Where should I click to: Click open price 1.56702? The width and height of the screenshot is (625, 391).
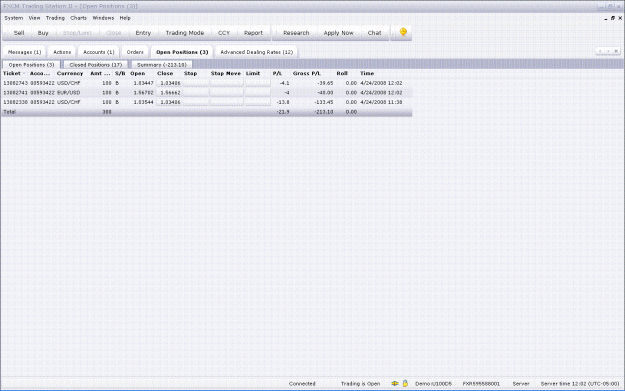point(142,93)
